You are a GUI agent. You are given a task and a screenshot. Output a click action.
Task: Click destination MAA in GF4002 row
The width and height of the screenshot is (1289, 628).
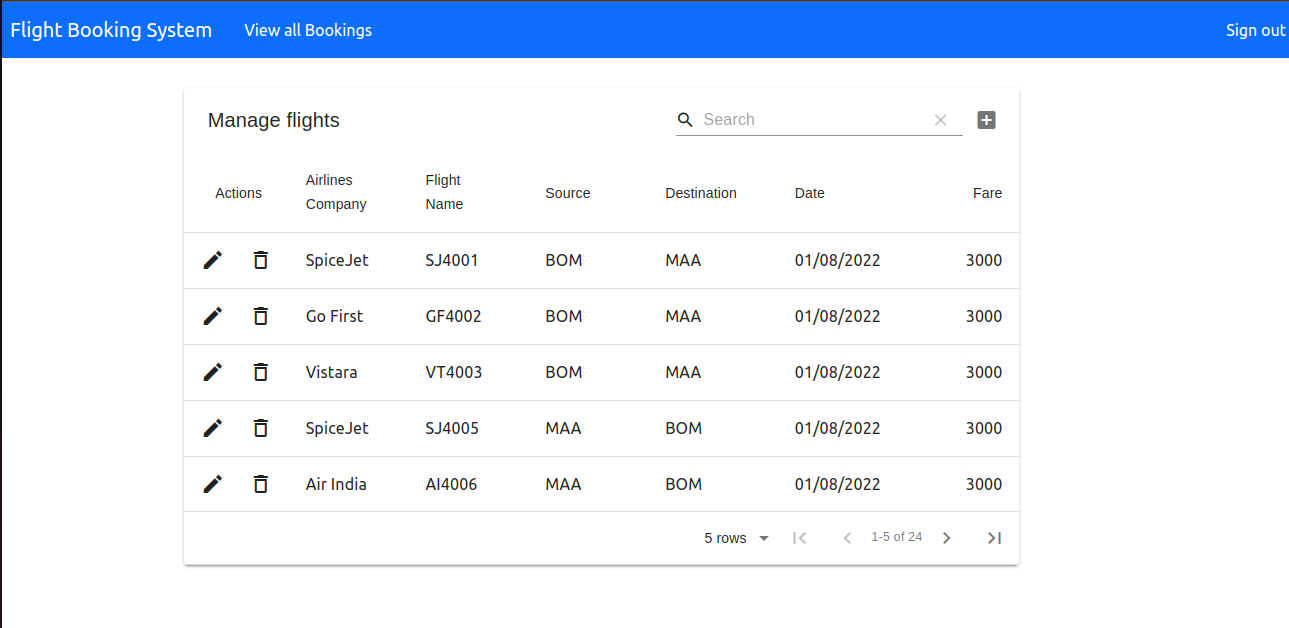click(683, 316)
